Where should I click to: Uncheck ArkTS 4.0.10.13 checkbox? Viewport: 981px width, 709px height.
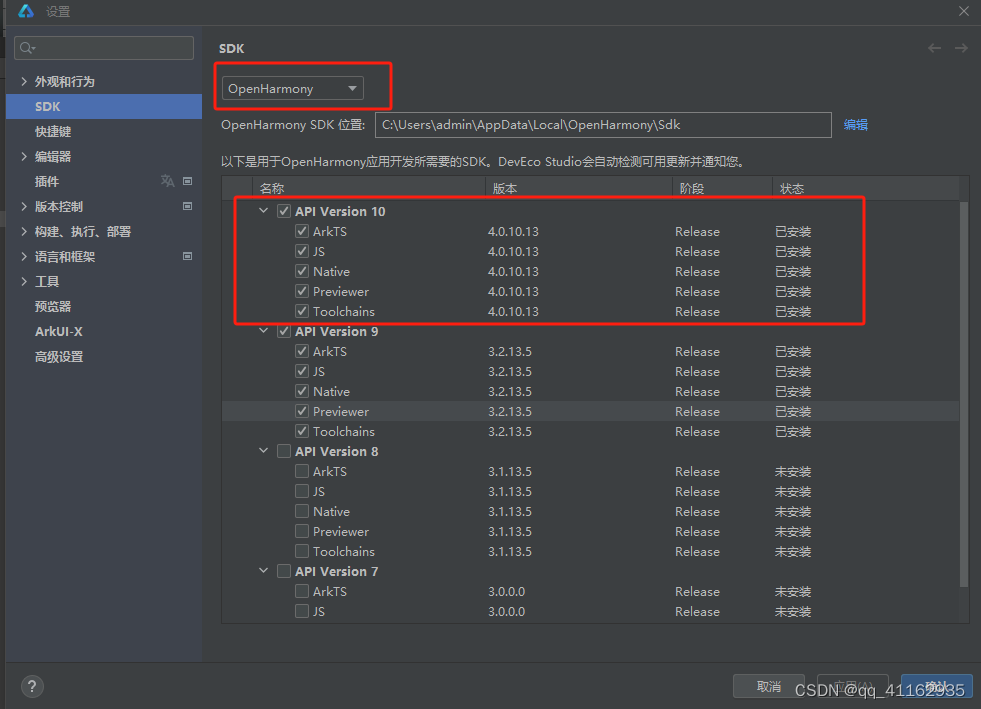tap(302, 231)
